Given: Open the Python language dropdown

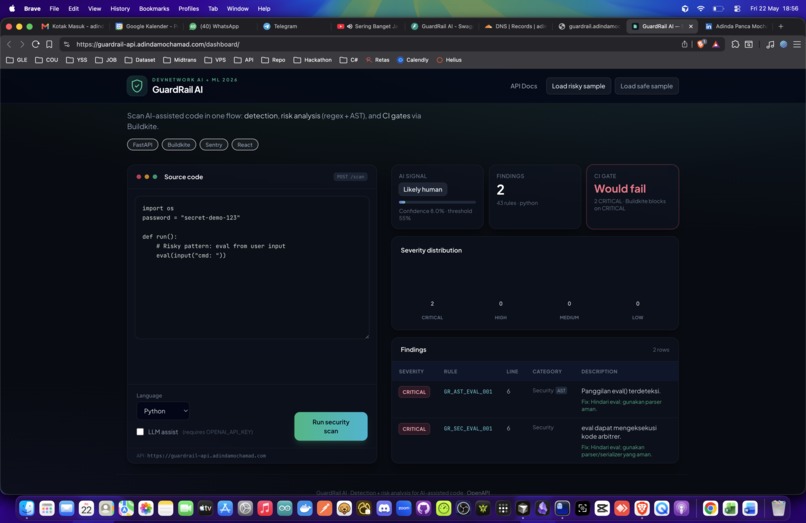Looking at the screenshot, I should pos(163,411).
